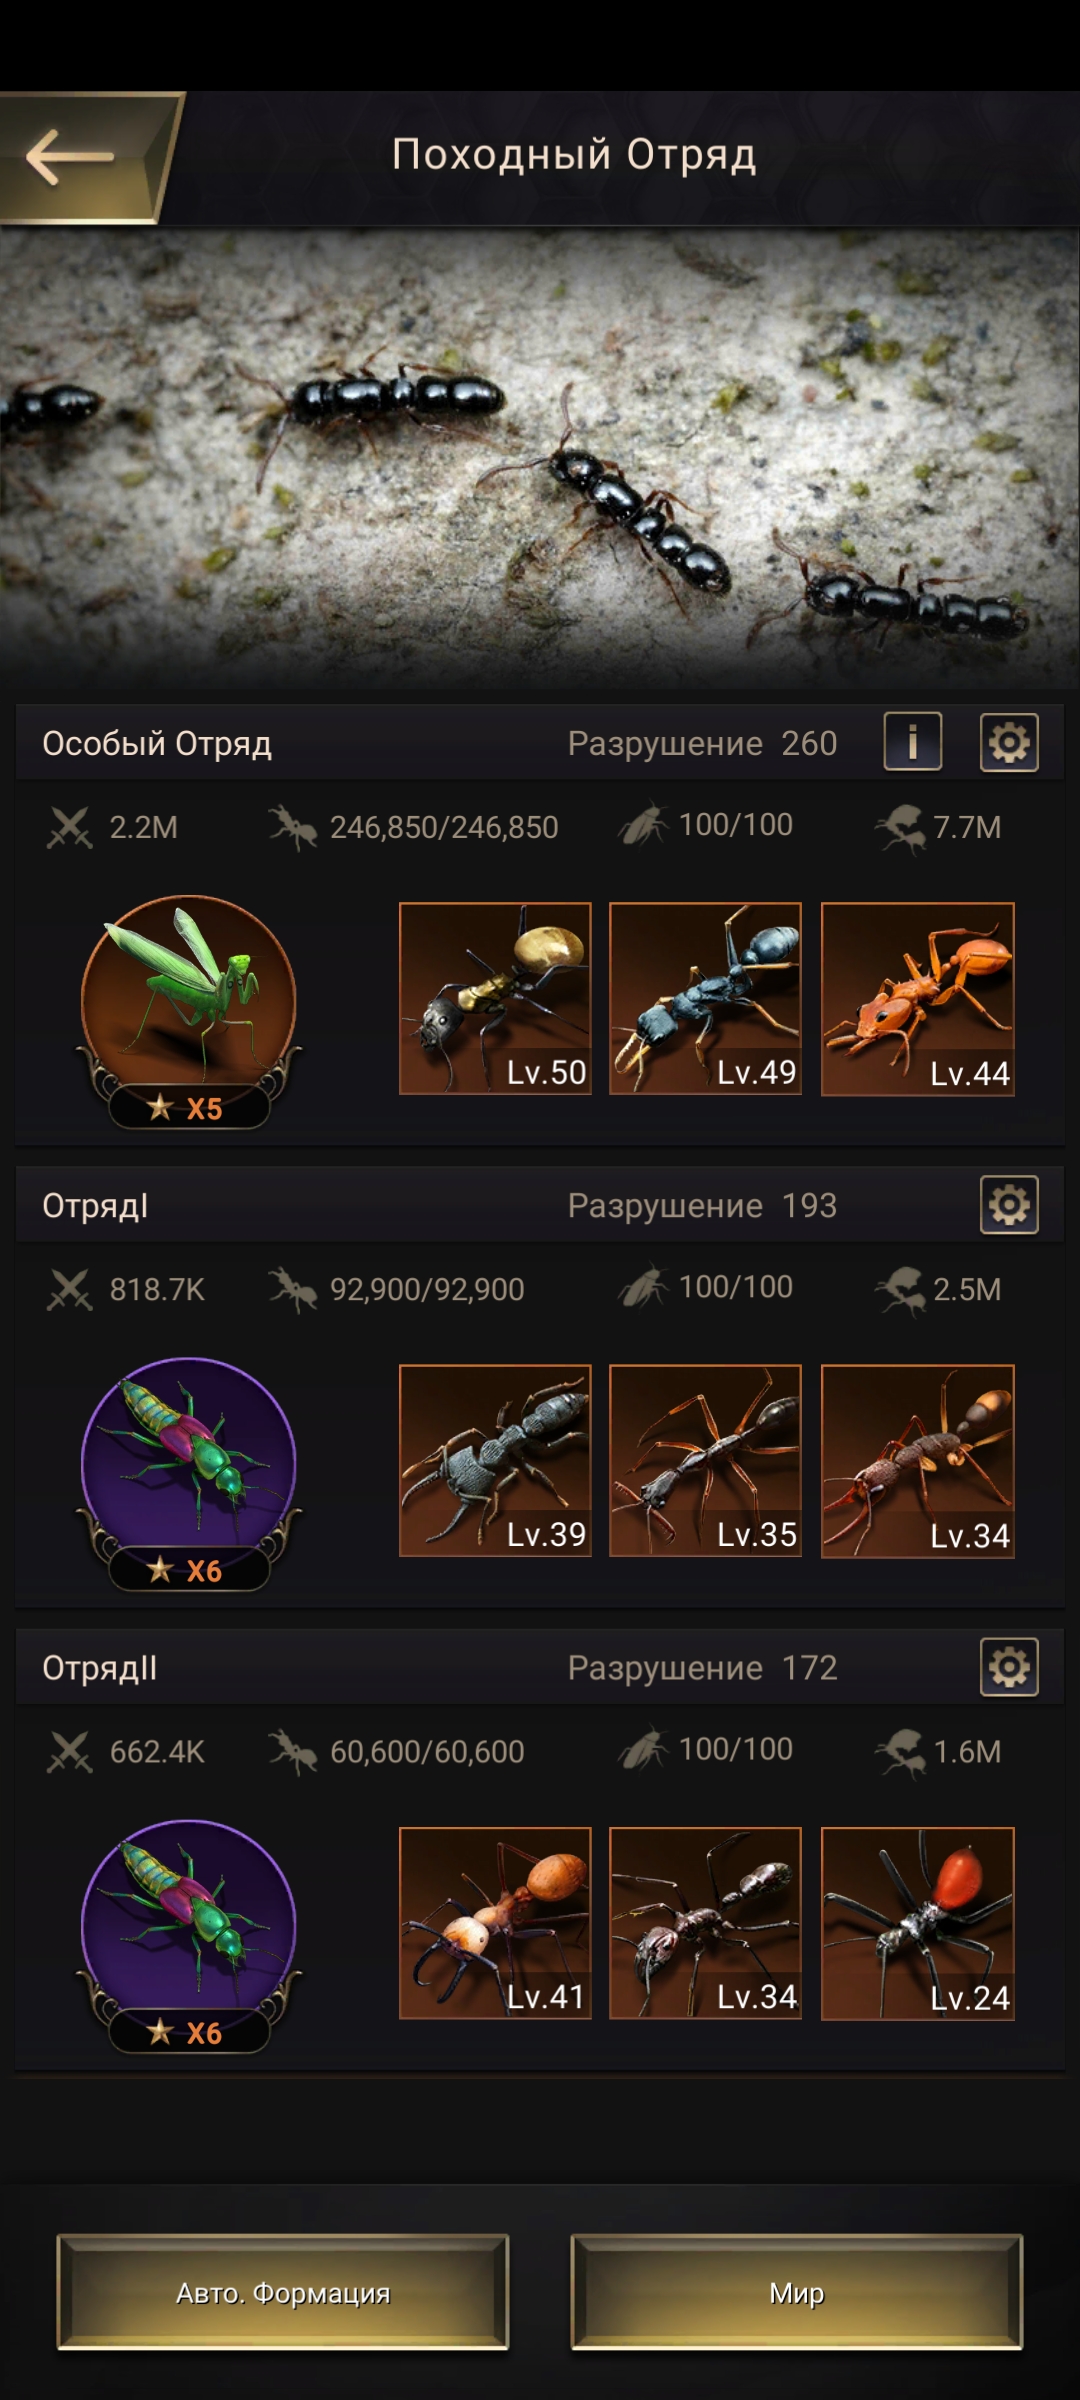Select ОтрядI jewel beetle leader portrait
The width and height of the screenshot is (1080, 2400).
189,1464
